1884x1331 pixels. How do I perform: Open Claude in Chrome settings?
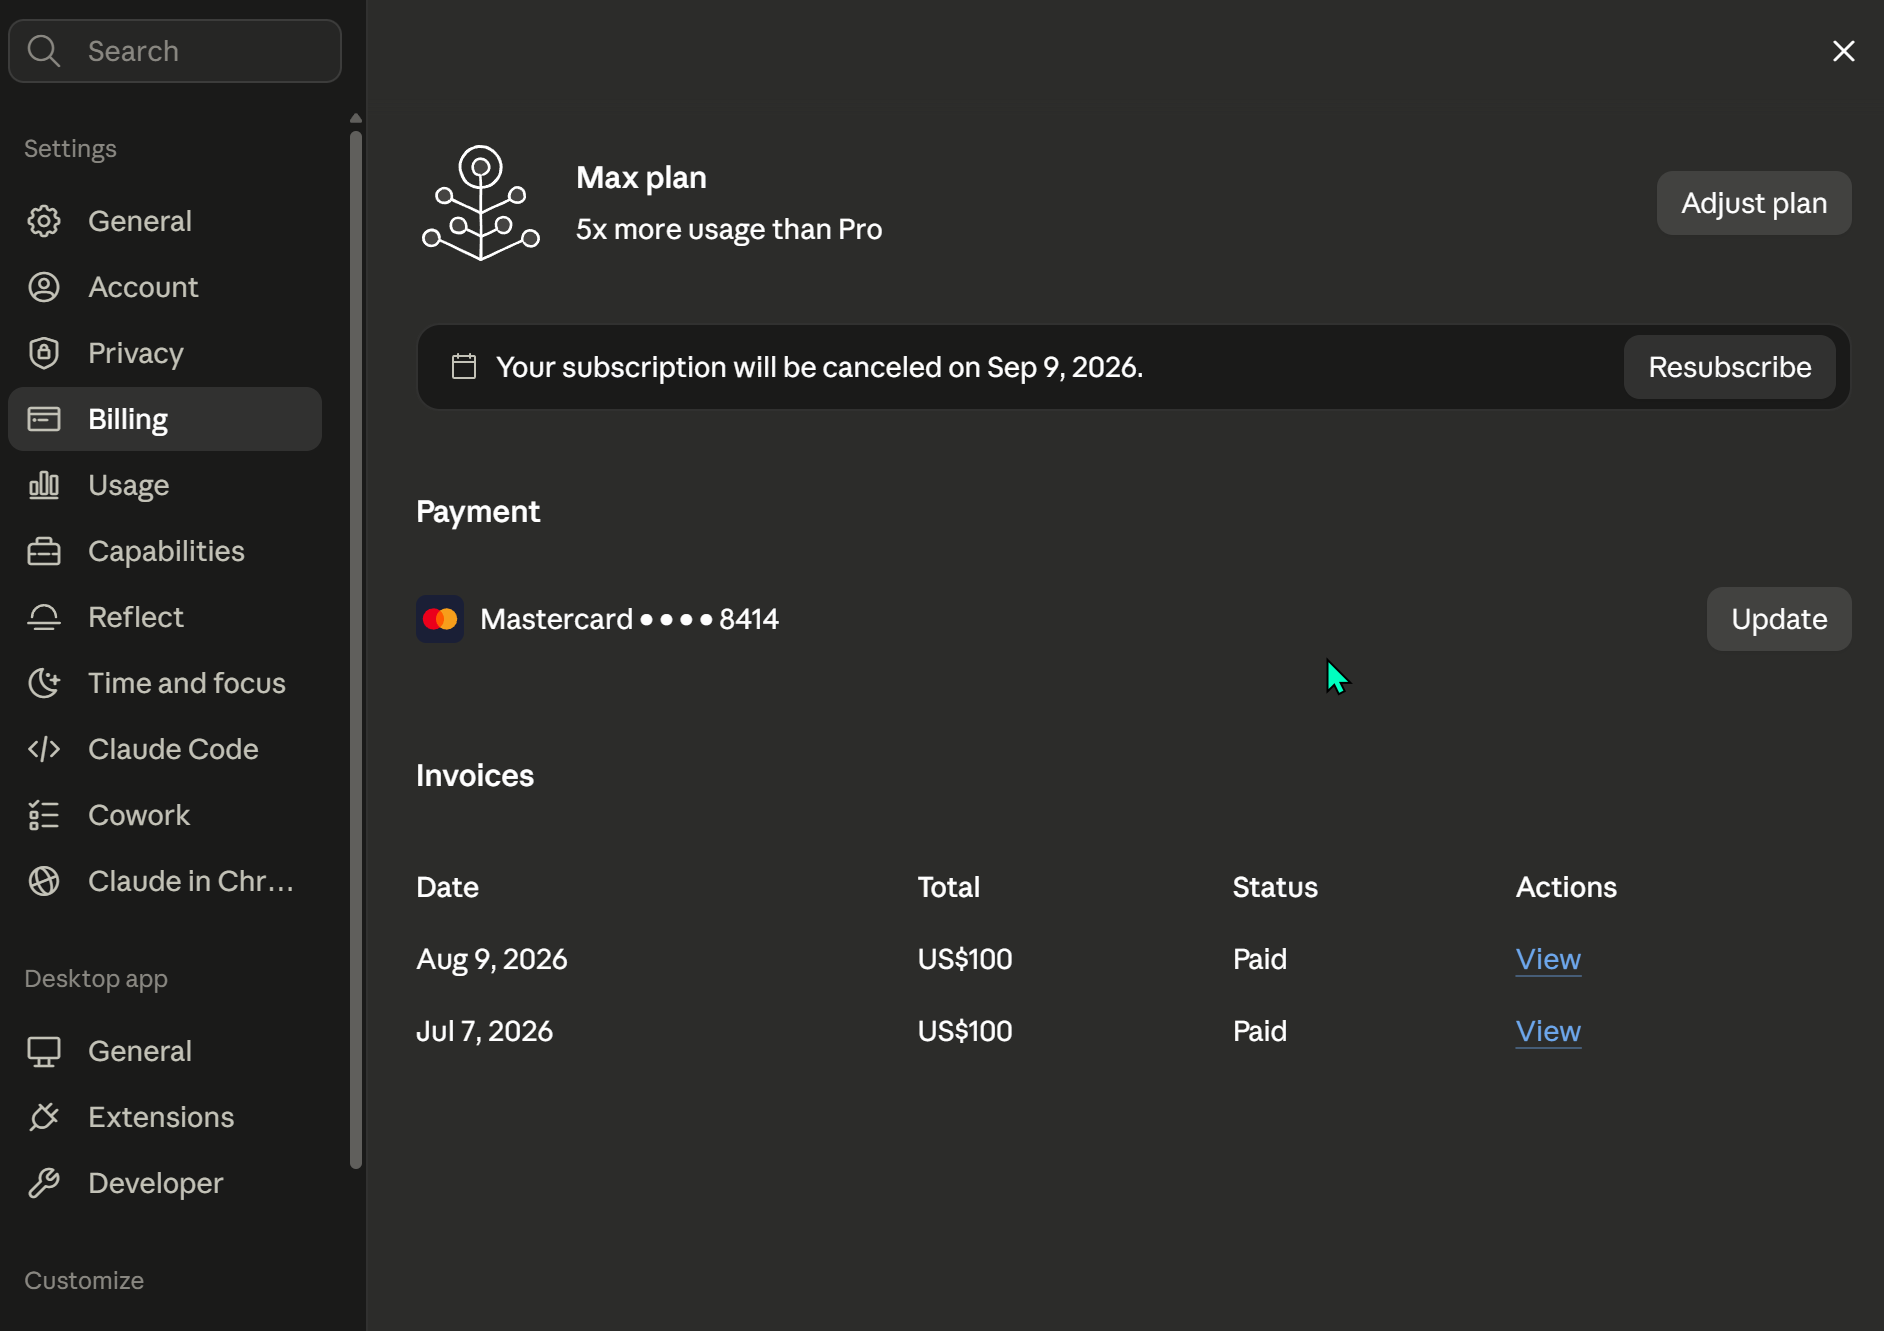[x=165, y=881]
